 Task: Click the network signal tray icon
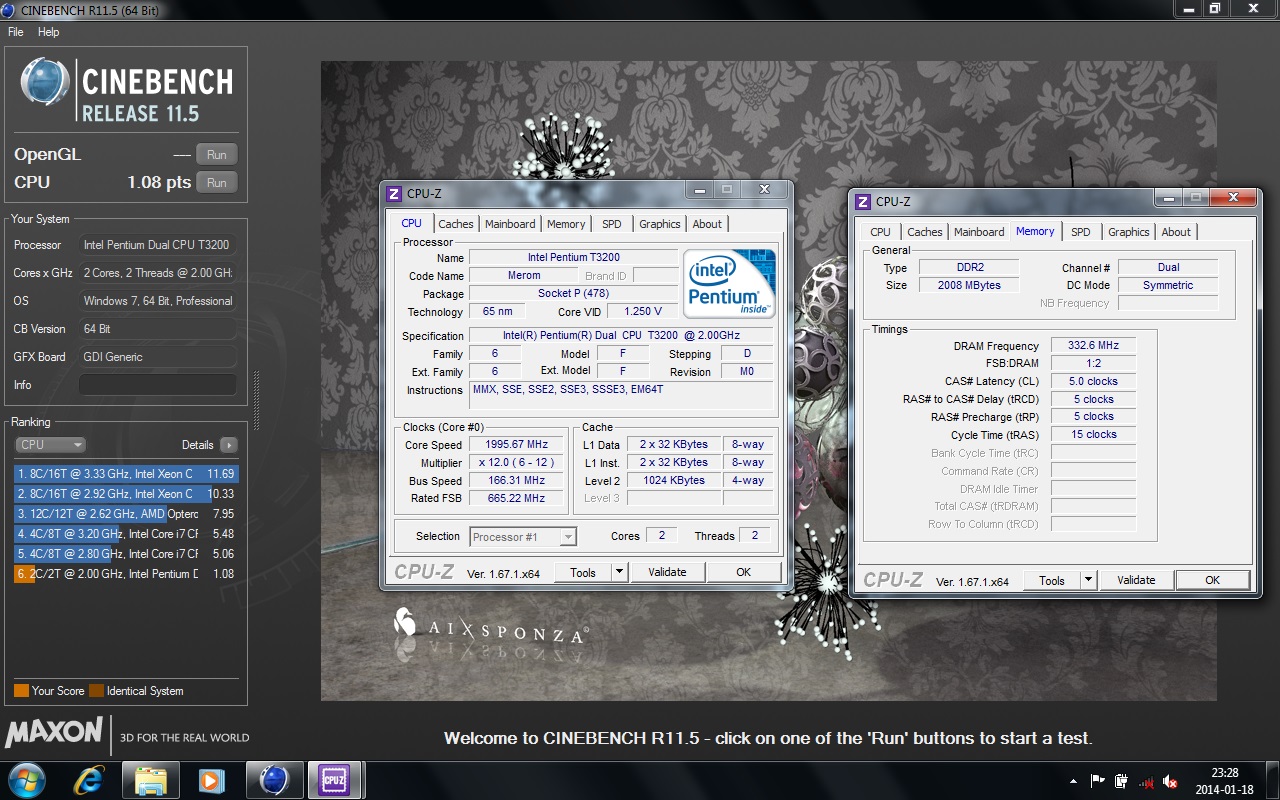coord(1146,781)
